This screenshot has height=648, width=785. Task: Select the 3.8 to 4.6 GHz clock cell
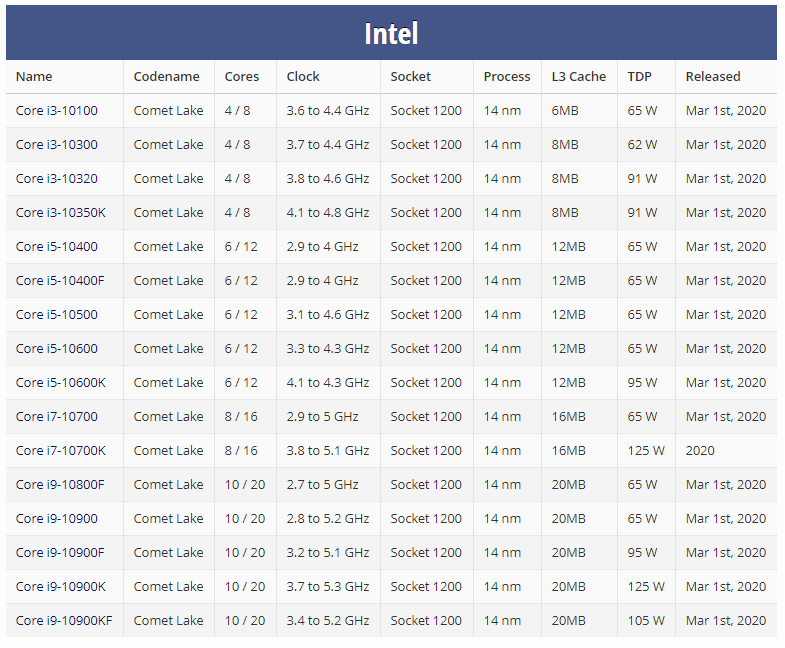pyautogui.click(x=328, y=179)
